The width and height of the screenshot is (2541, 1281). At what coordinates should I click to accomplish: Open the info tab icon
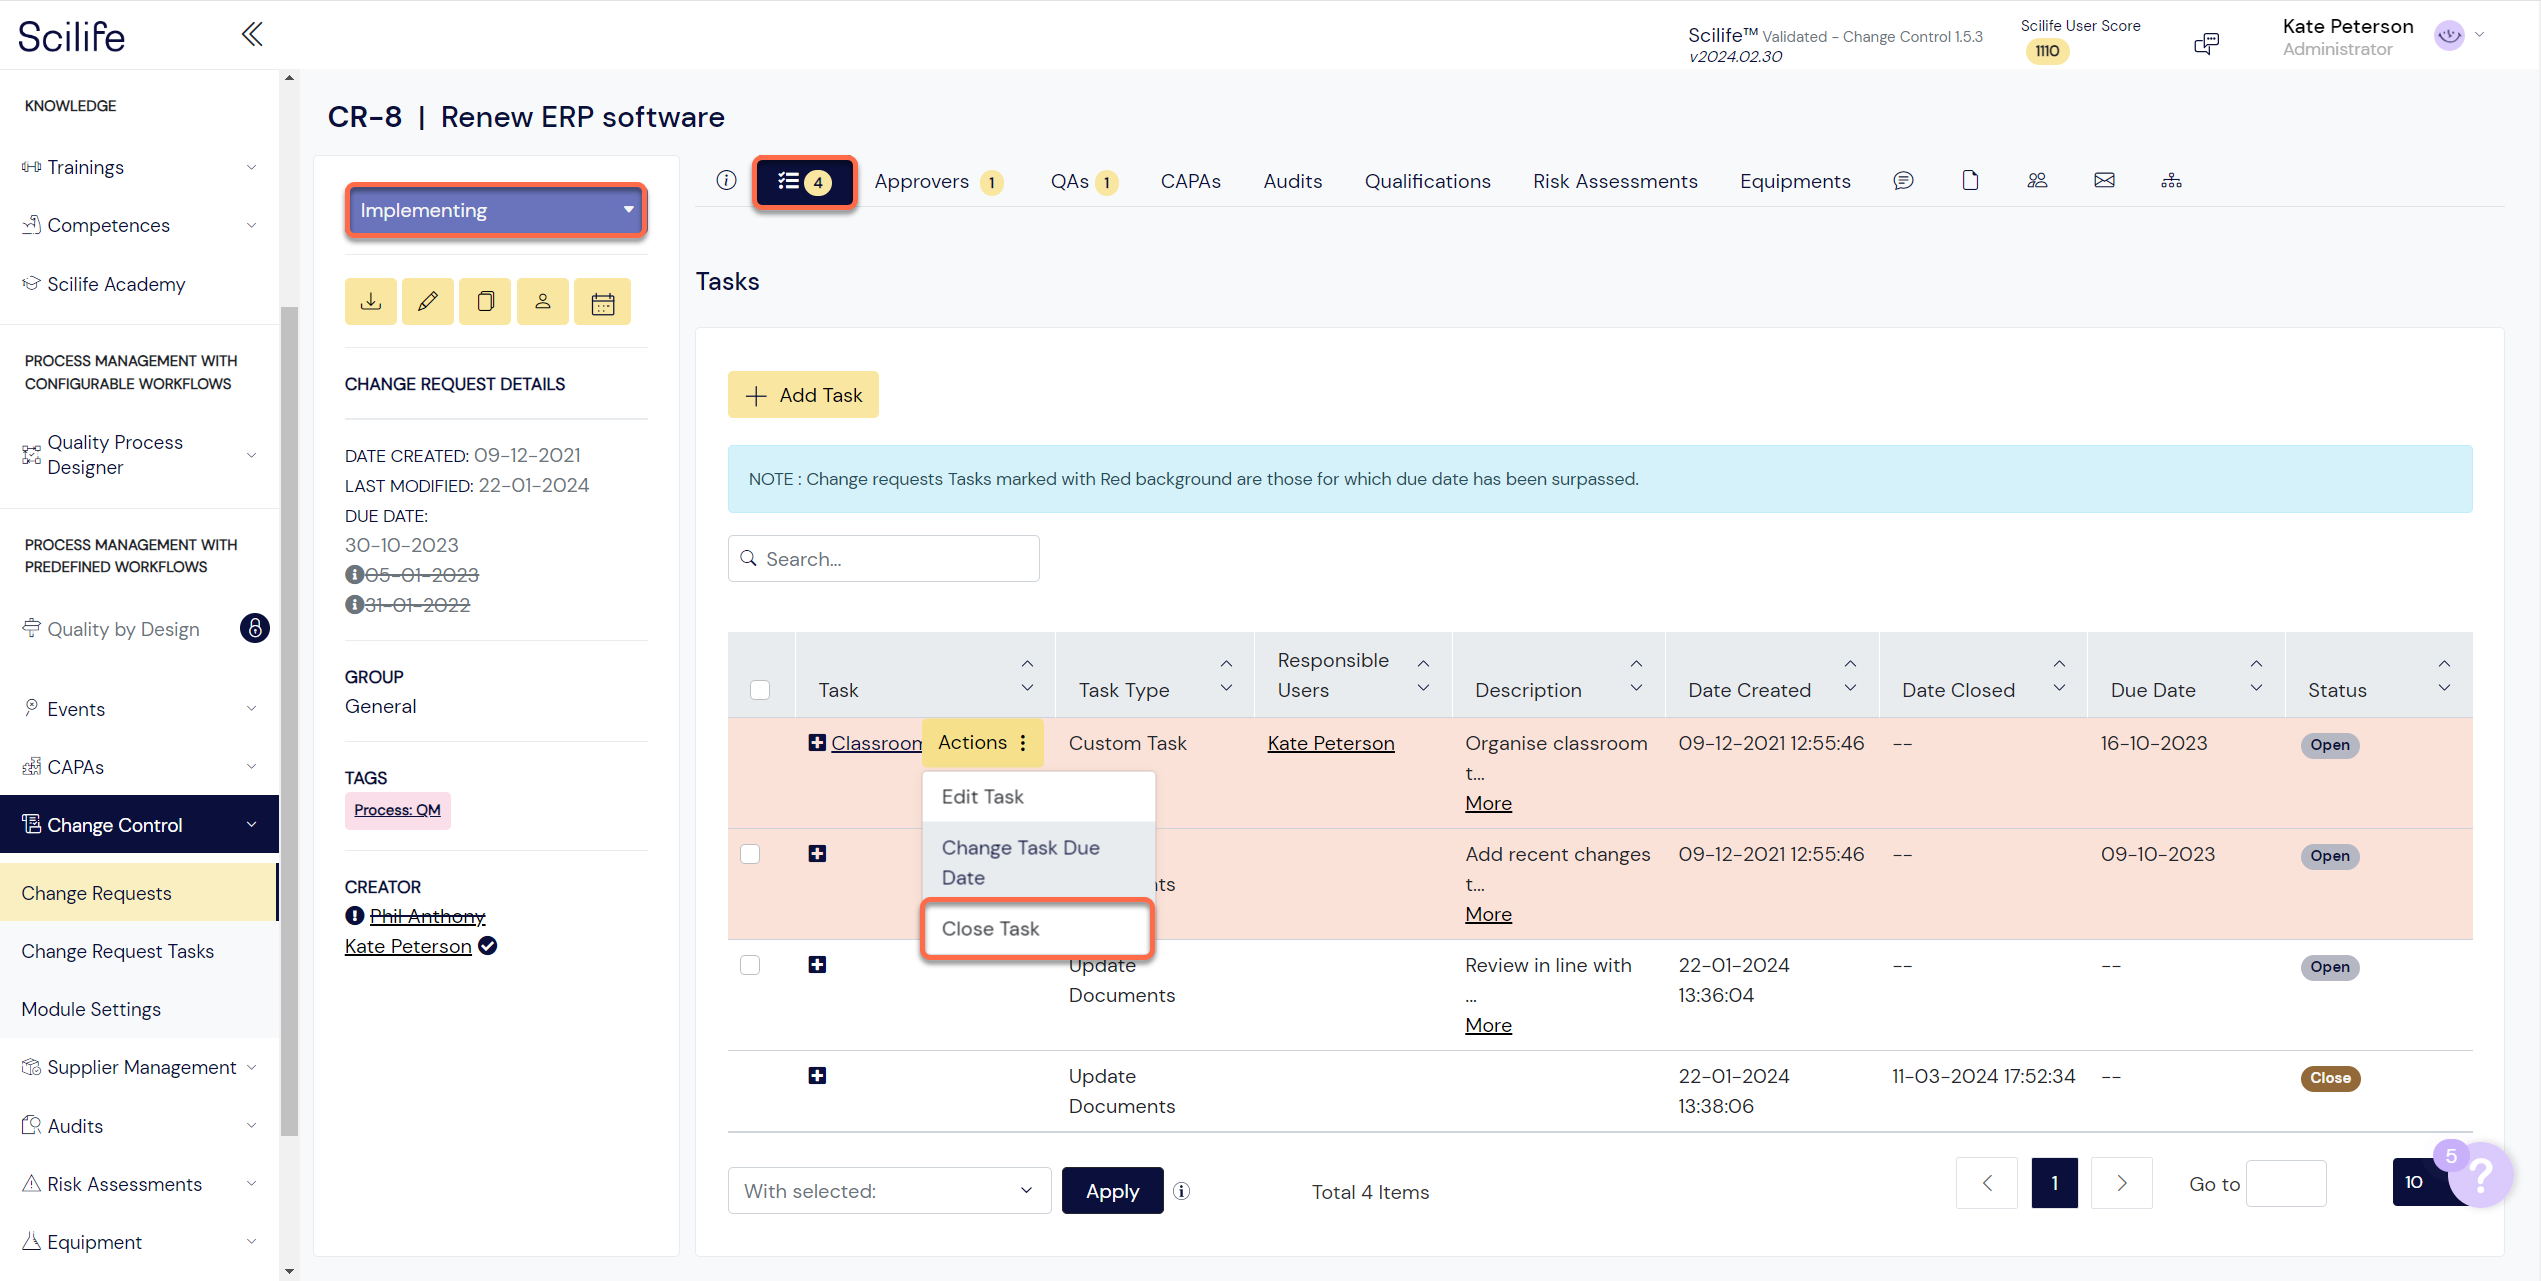tap(726, 180)
